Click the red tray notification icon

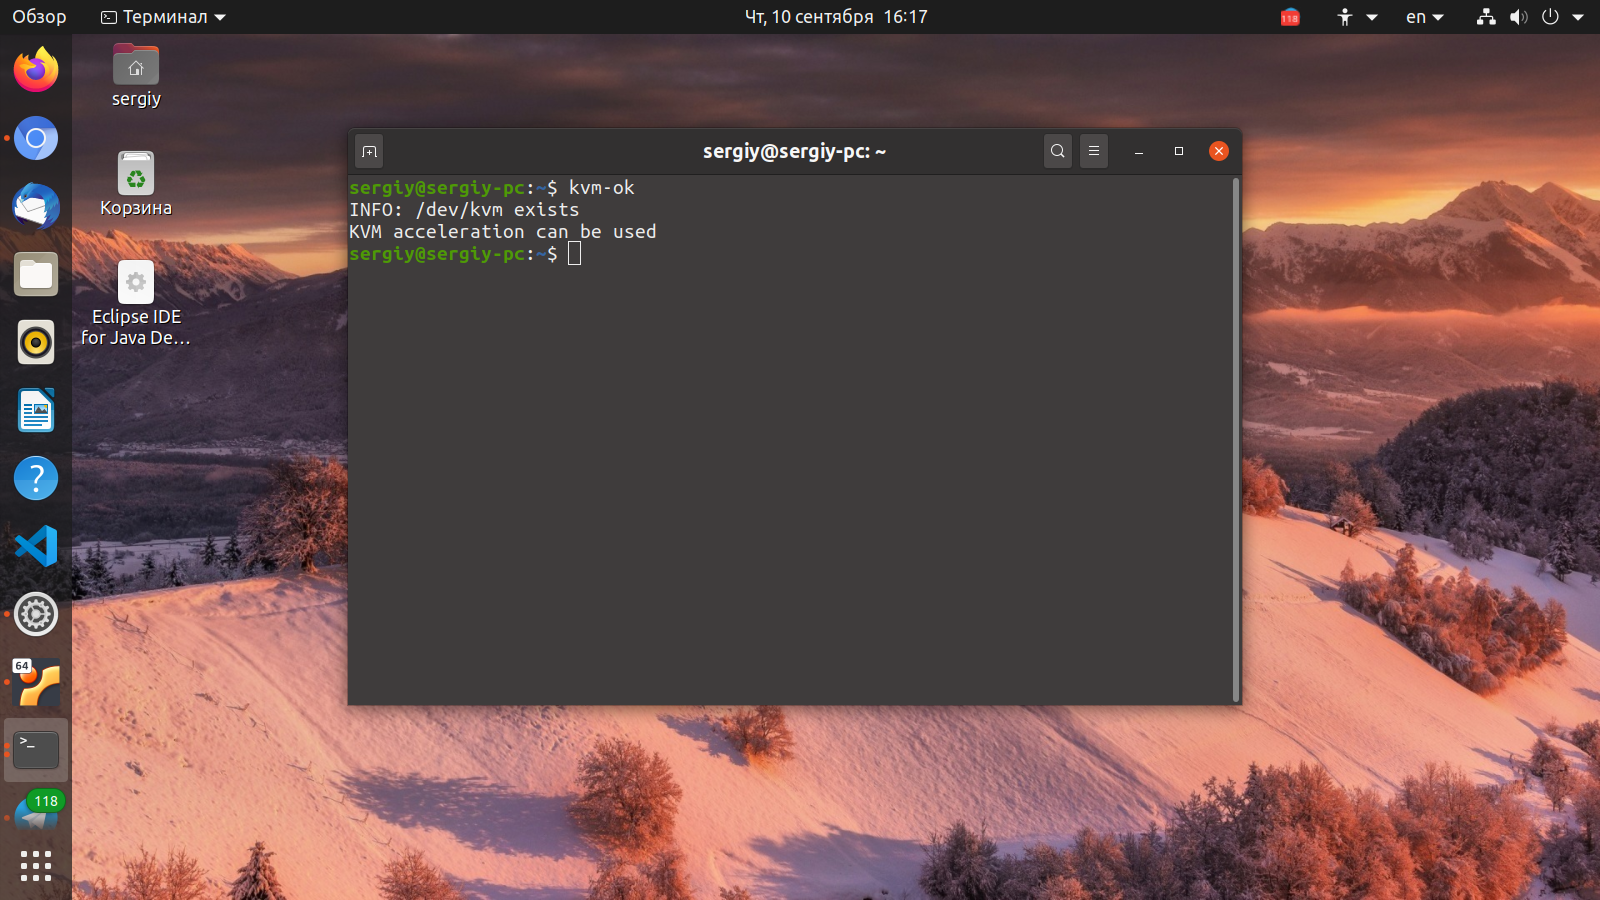[1290, 17]
